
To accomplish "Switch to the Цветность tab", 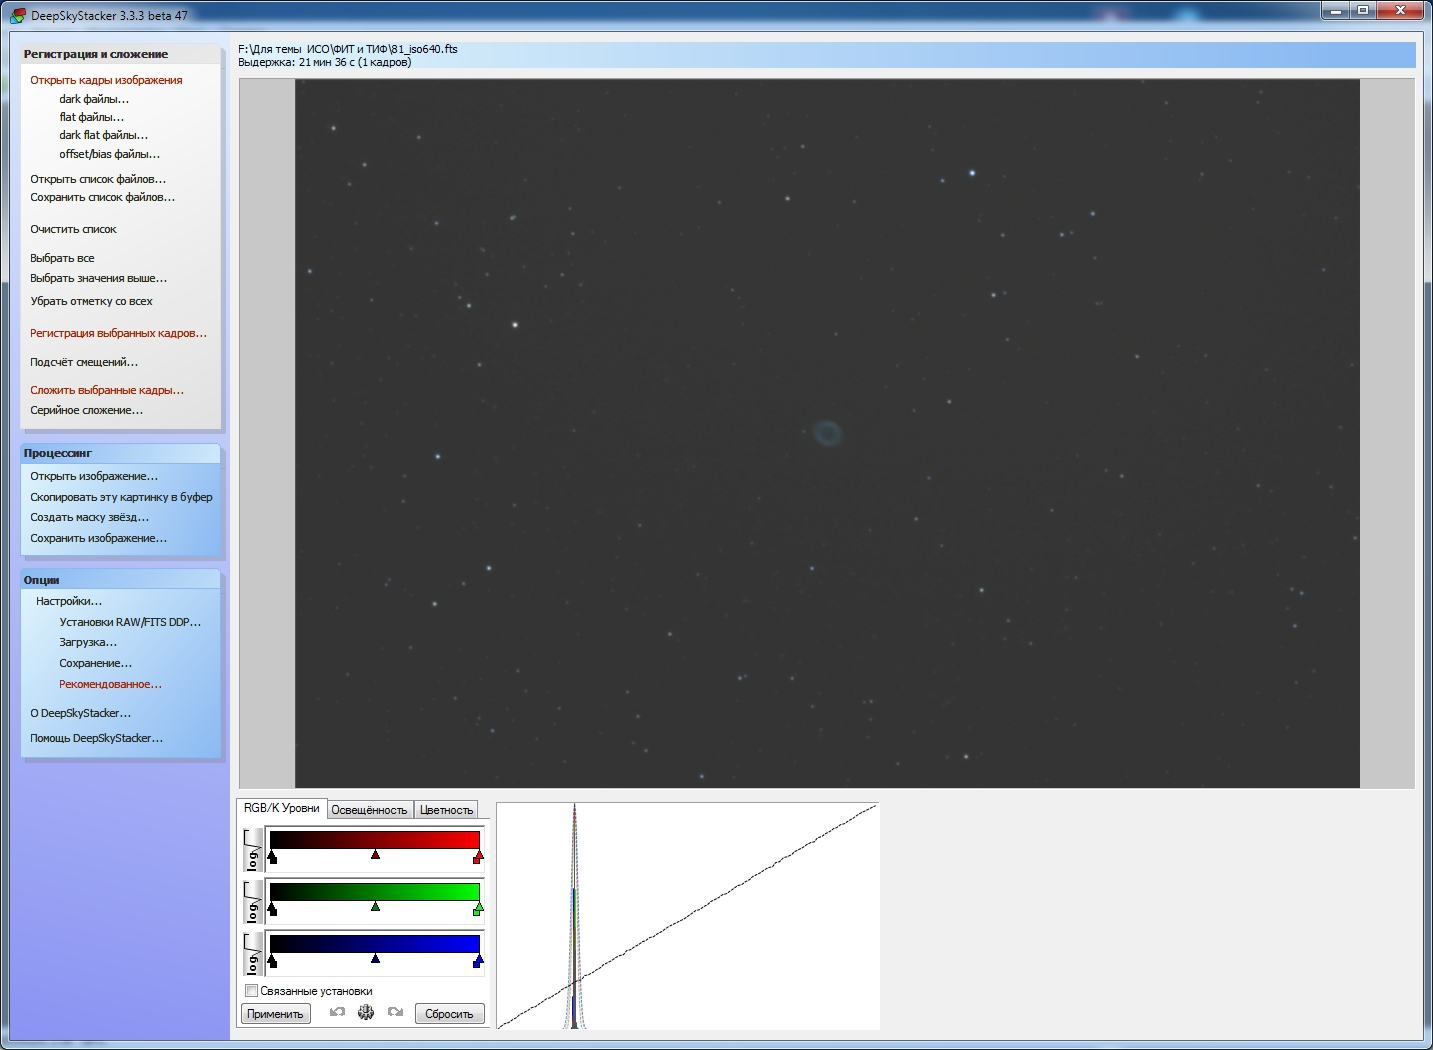I will click(446, 810).
